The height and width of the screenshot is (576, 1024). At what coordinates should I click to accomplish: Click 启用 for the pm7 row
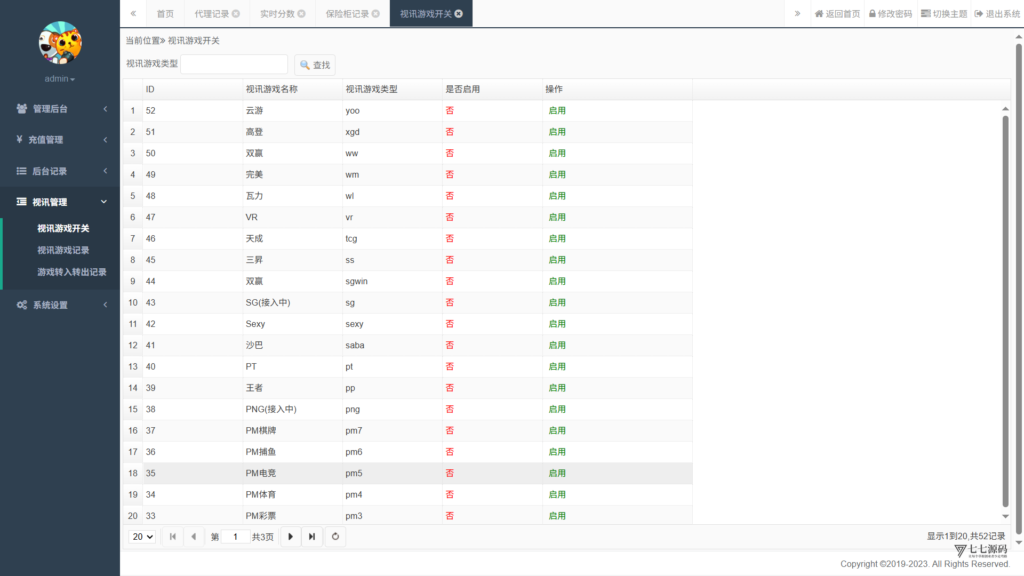click(557, 431)
